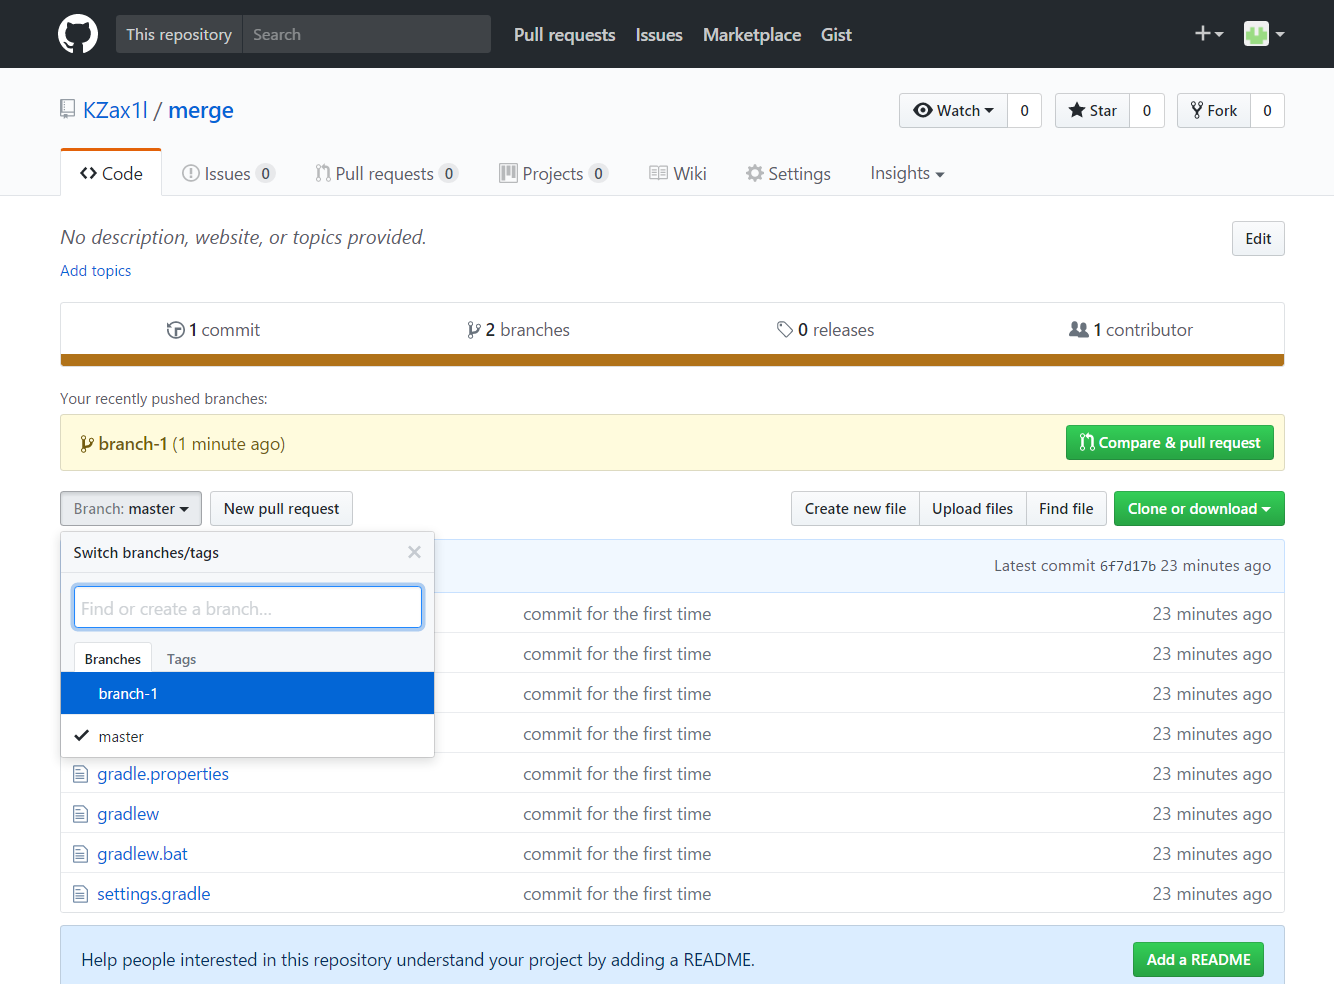Open the Watch dropdown
The width and height of the screenshot is (1334, 984).
point(953,110)
